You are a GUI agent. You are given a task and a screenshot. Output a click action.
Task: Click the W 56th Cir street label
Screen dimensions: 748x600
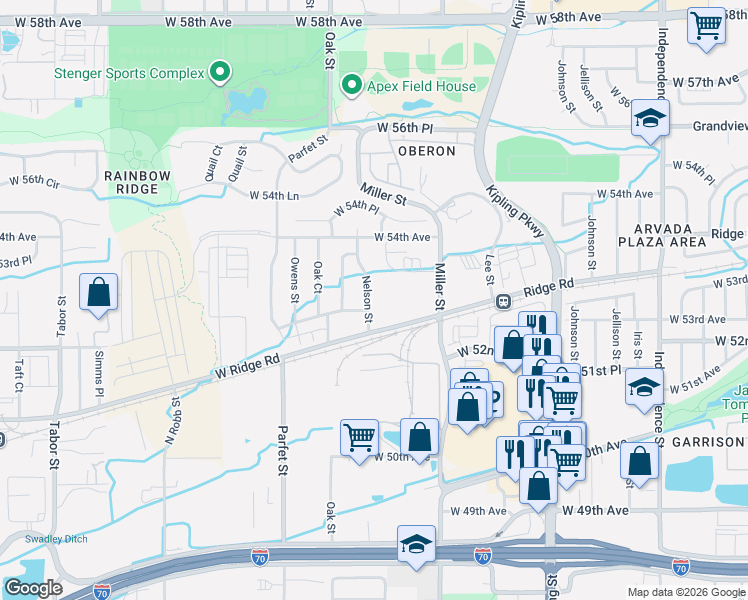[35, 182]
